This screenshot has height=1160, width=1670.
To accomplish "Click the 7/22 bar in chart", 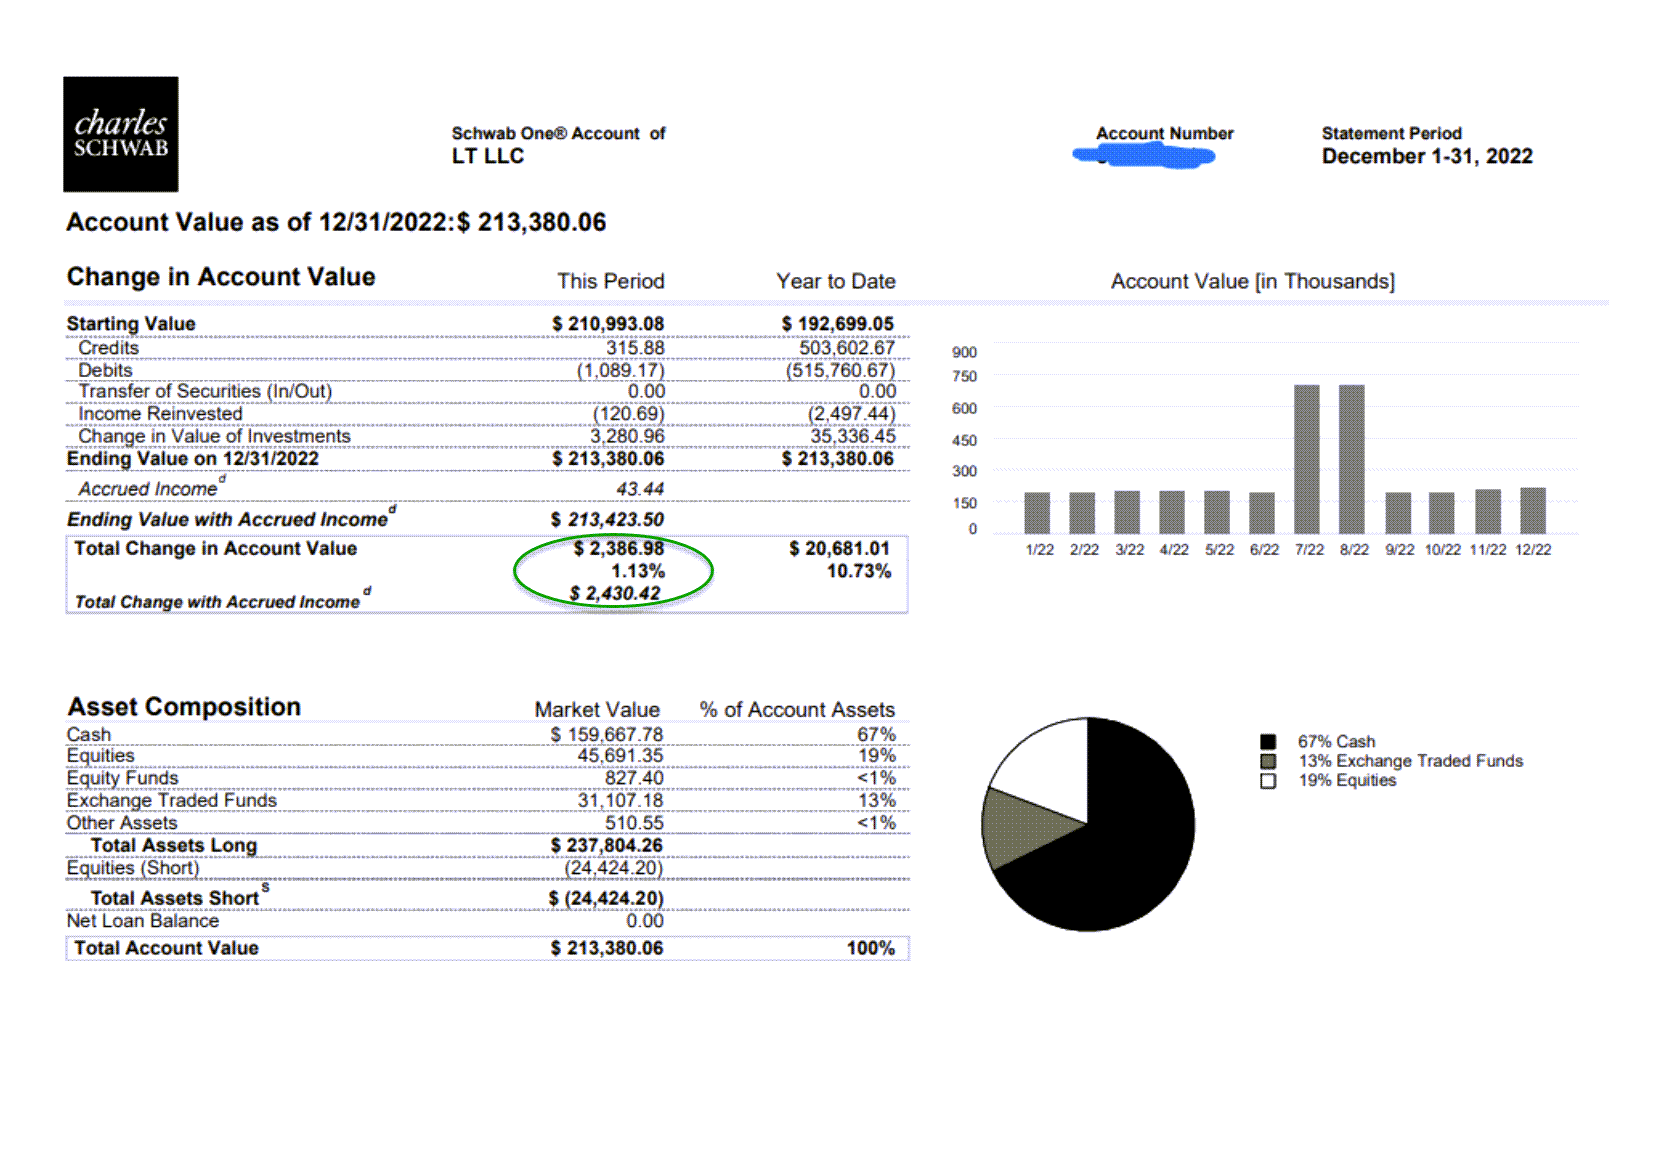I will point(1307,459).
